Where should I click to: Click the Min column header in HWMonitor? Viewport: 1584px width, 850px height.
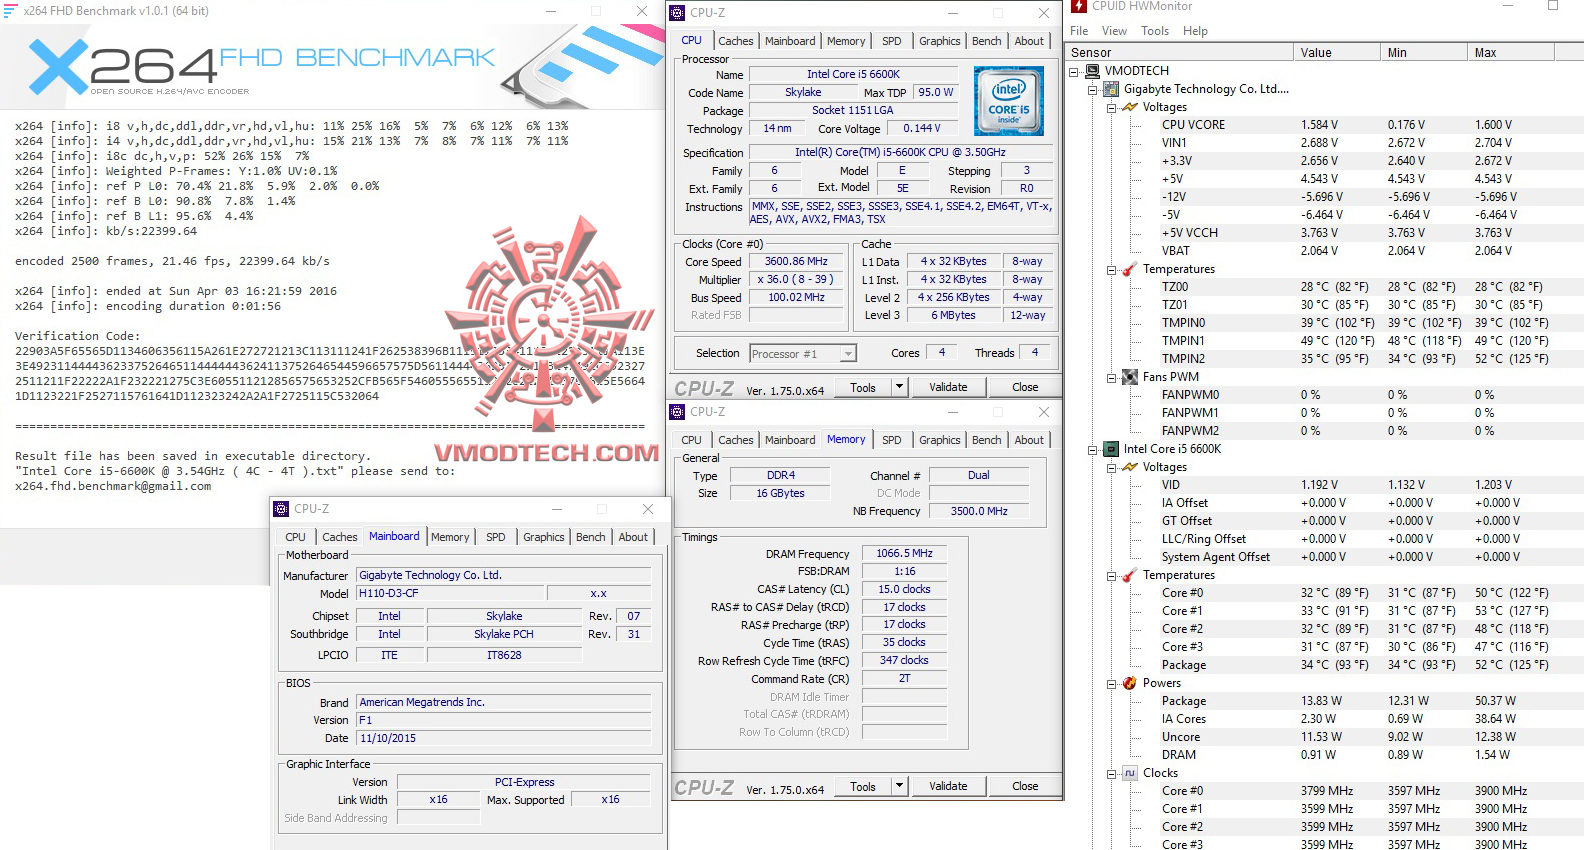[1425, 53]
